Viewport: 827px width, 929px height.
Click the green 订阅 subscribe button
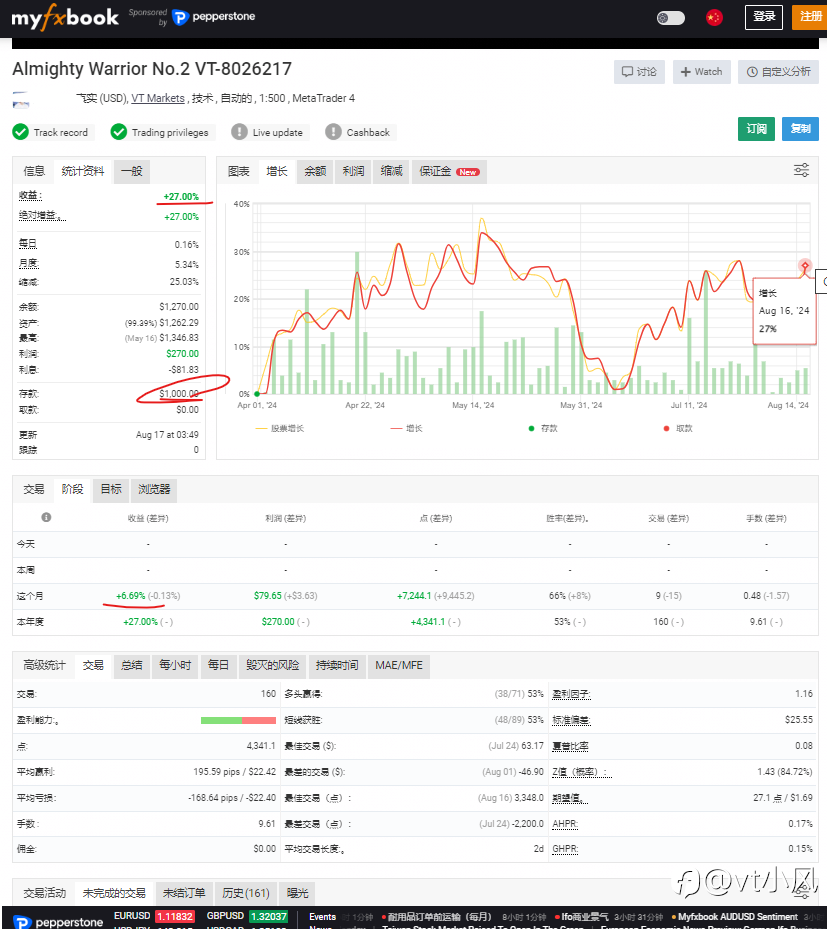coord(757,129)
